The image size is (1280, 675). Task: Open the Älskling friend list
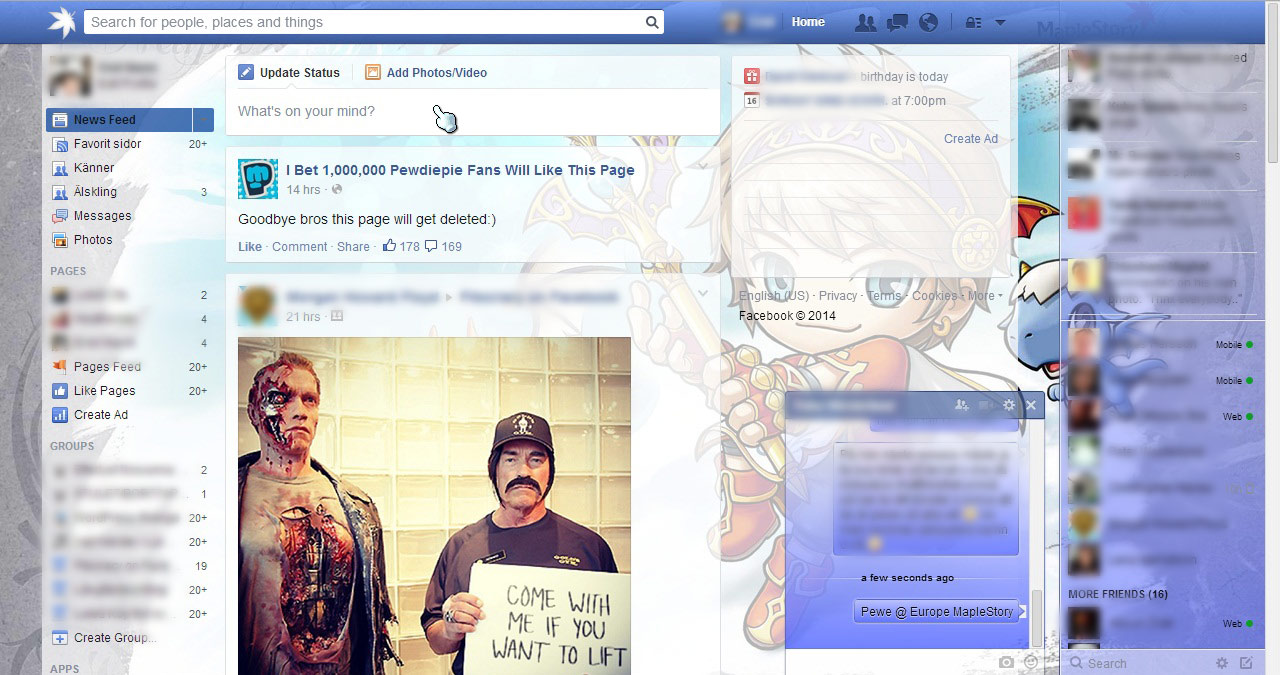tap(95, 192)
